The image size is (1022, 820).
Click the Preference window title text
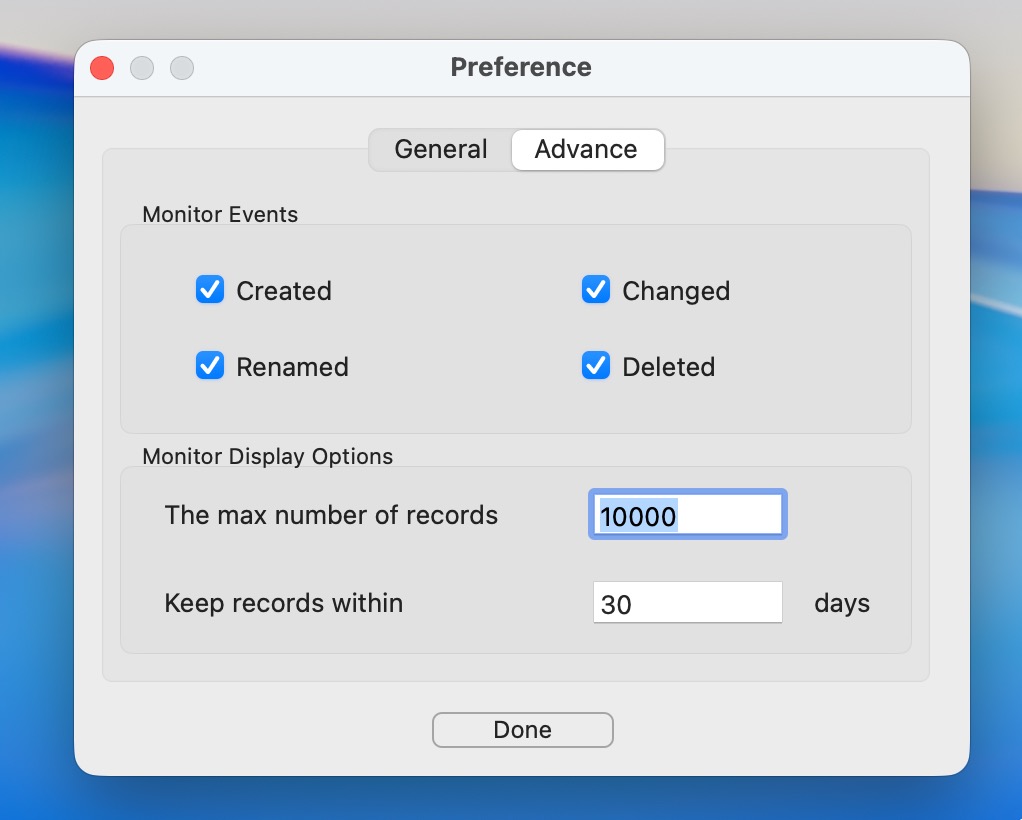(x=521, y=67)
